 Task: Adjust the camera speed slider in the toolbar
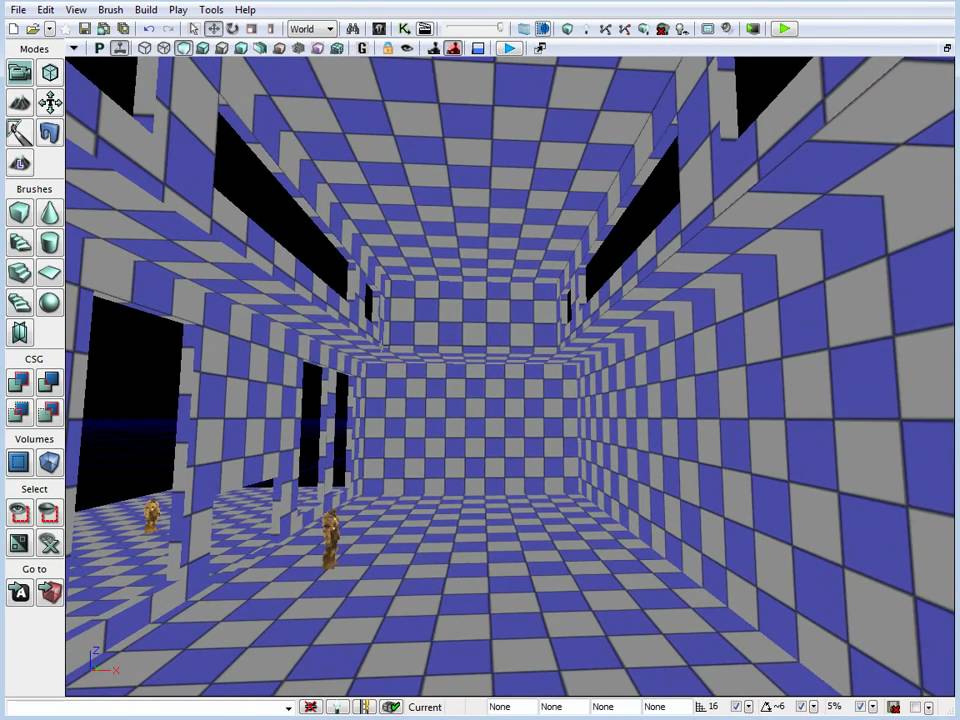point(475,28)
